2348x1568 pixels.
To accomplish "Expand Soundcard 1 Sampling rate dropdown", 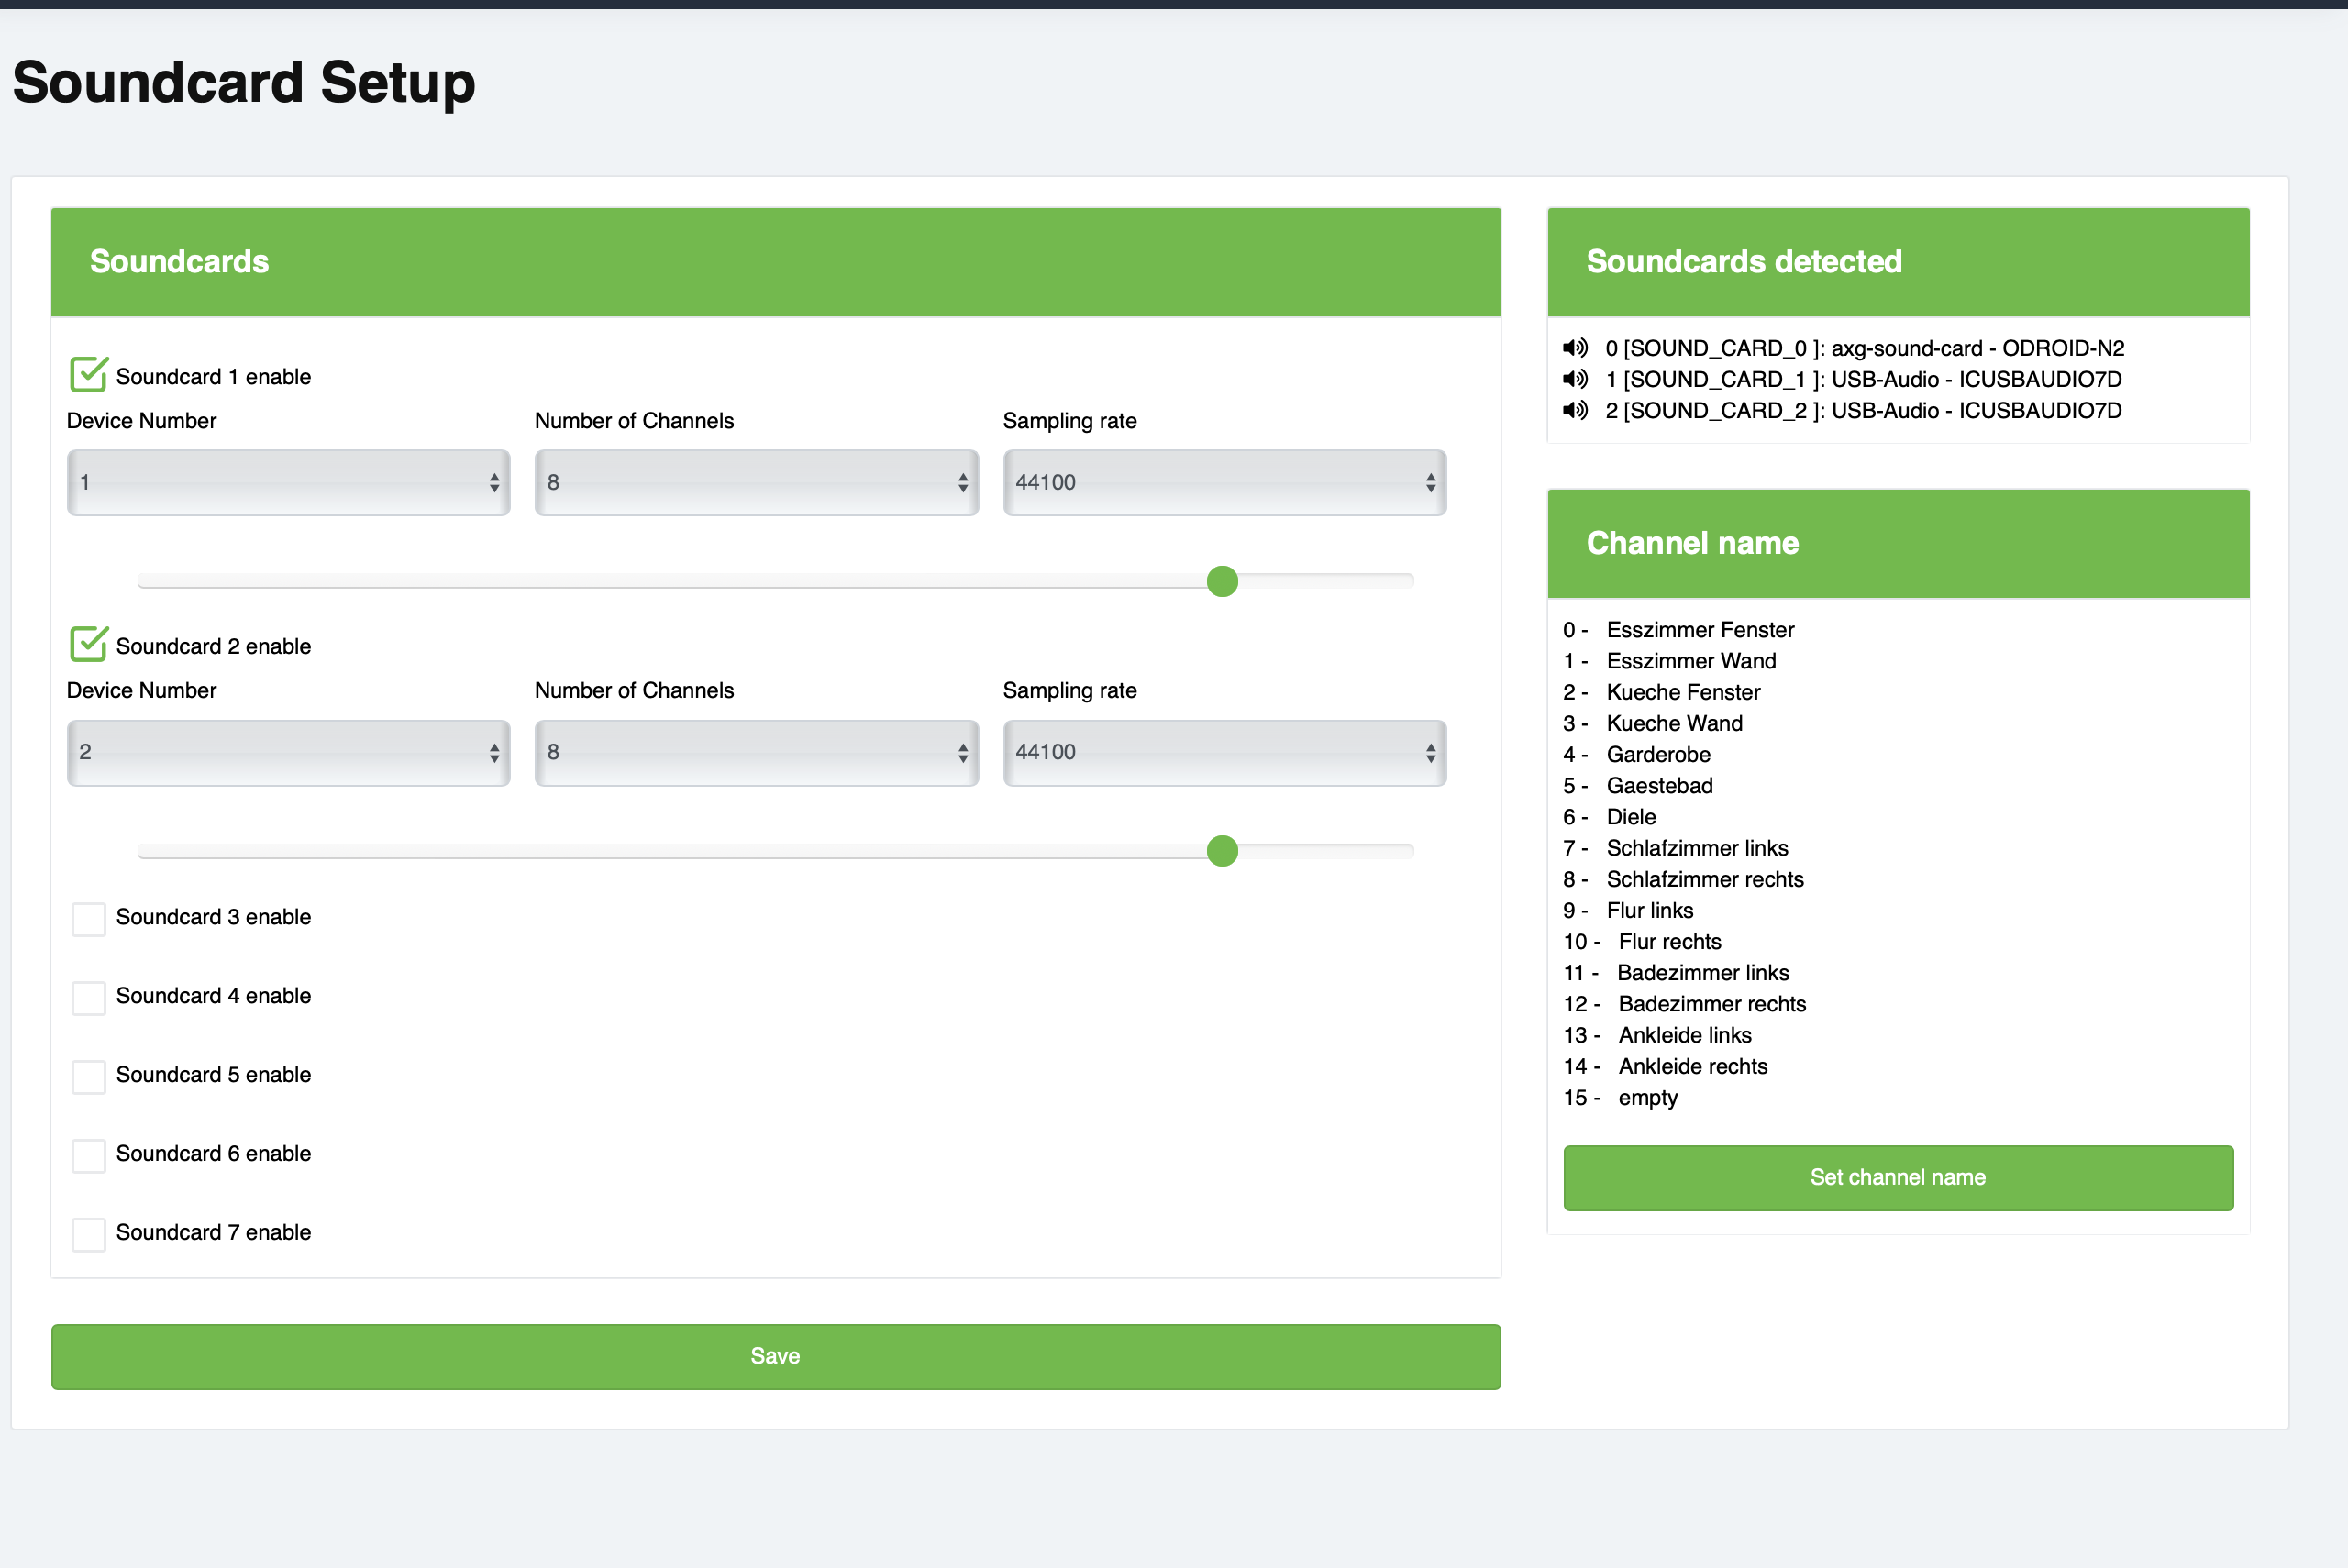I will click(x=1224, y=483).
